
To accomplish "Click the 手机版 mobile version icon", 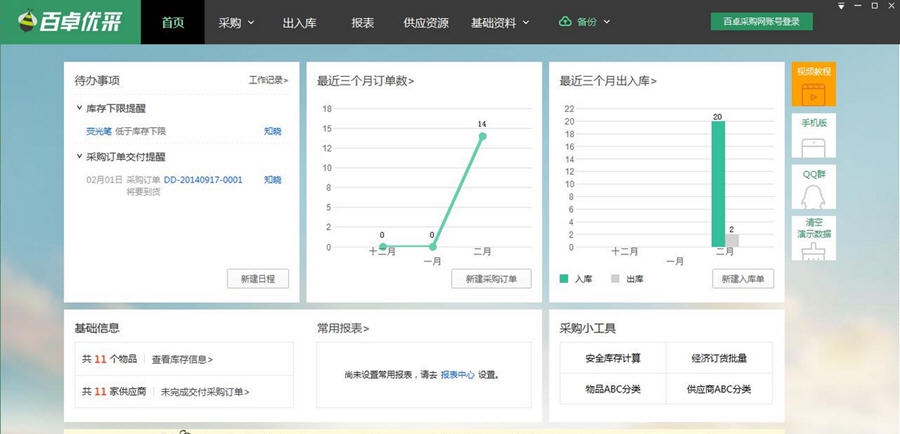I will tap(813, 146).
